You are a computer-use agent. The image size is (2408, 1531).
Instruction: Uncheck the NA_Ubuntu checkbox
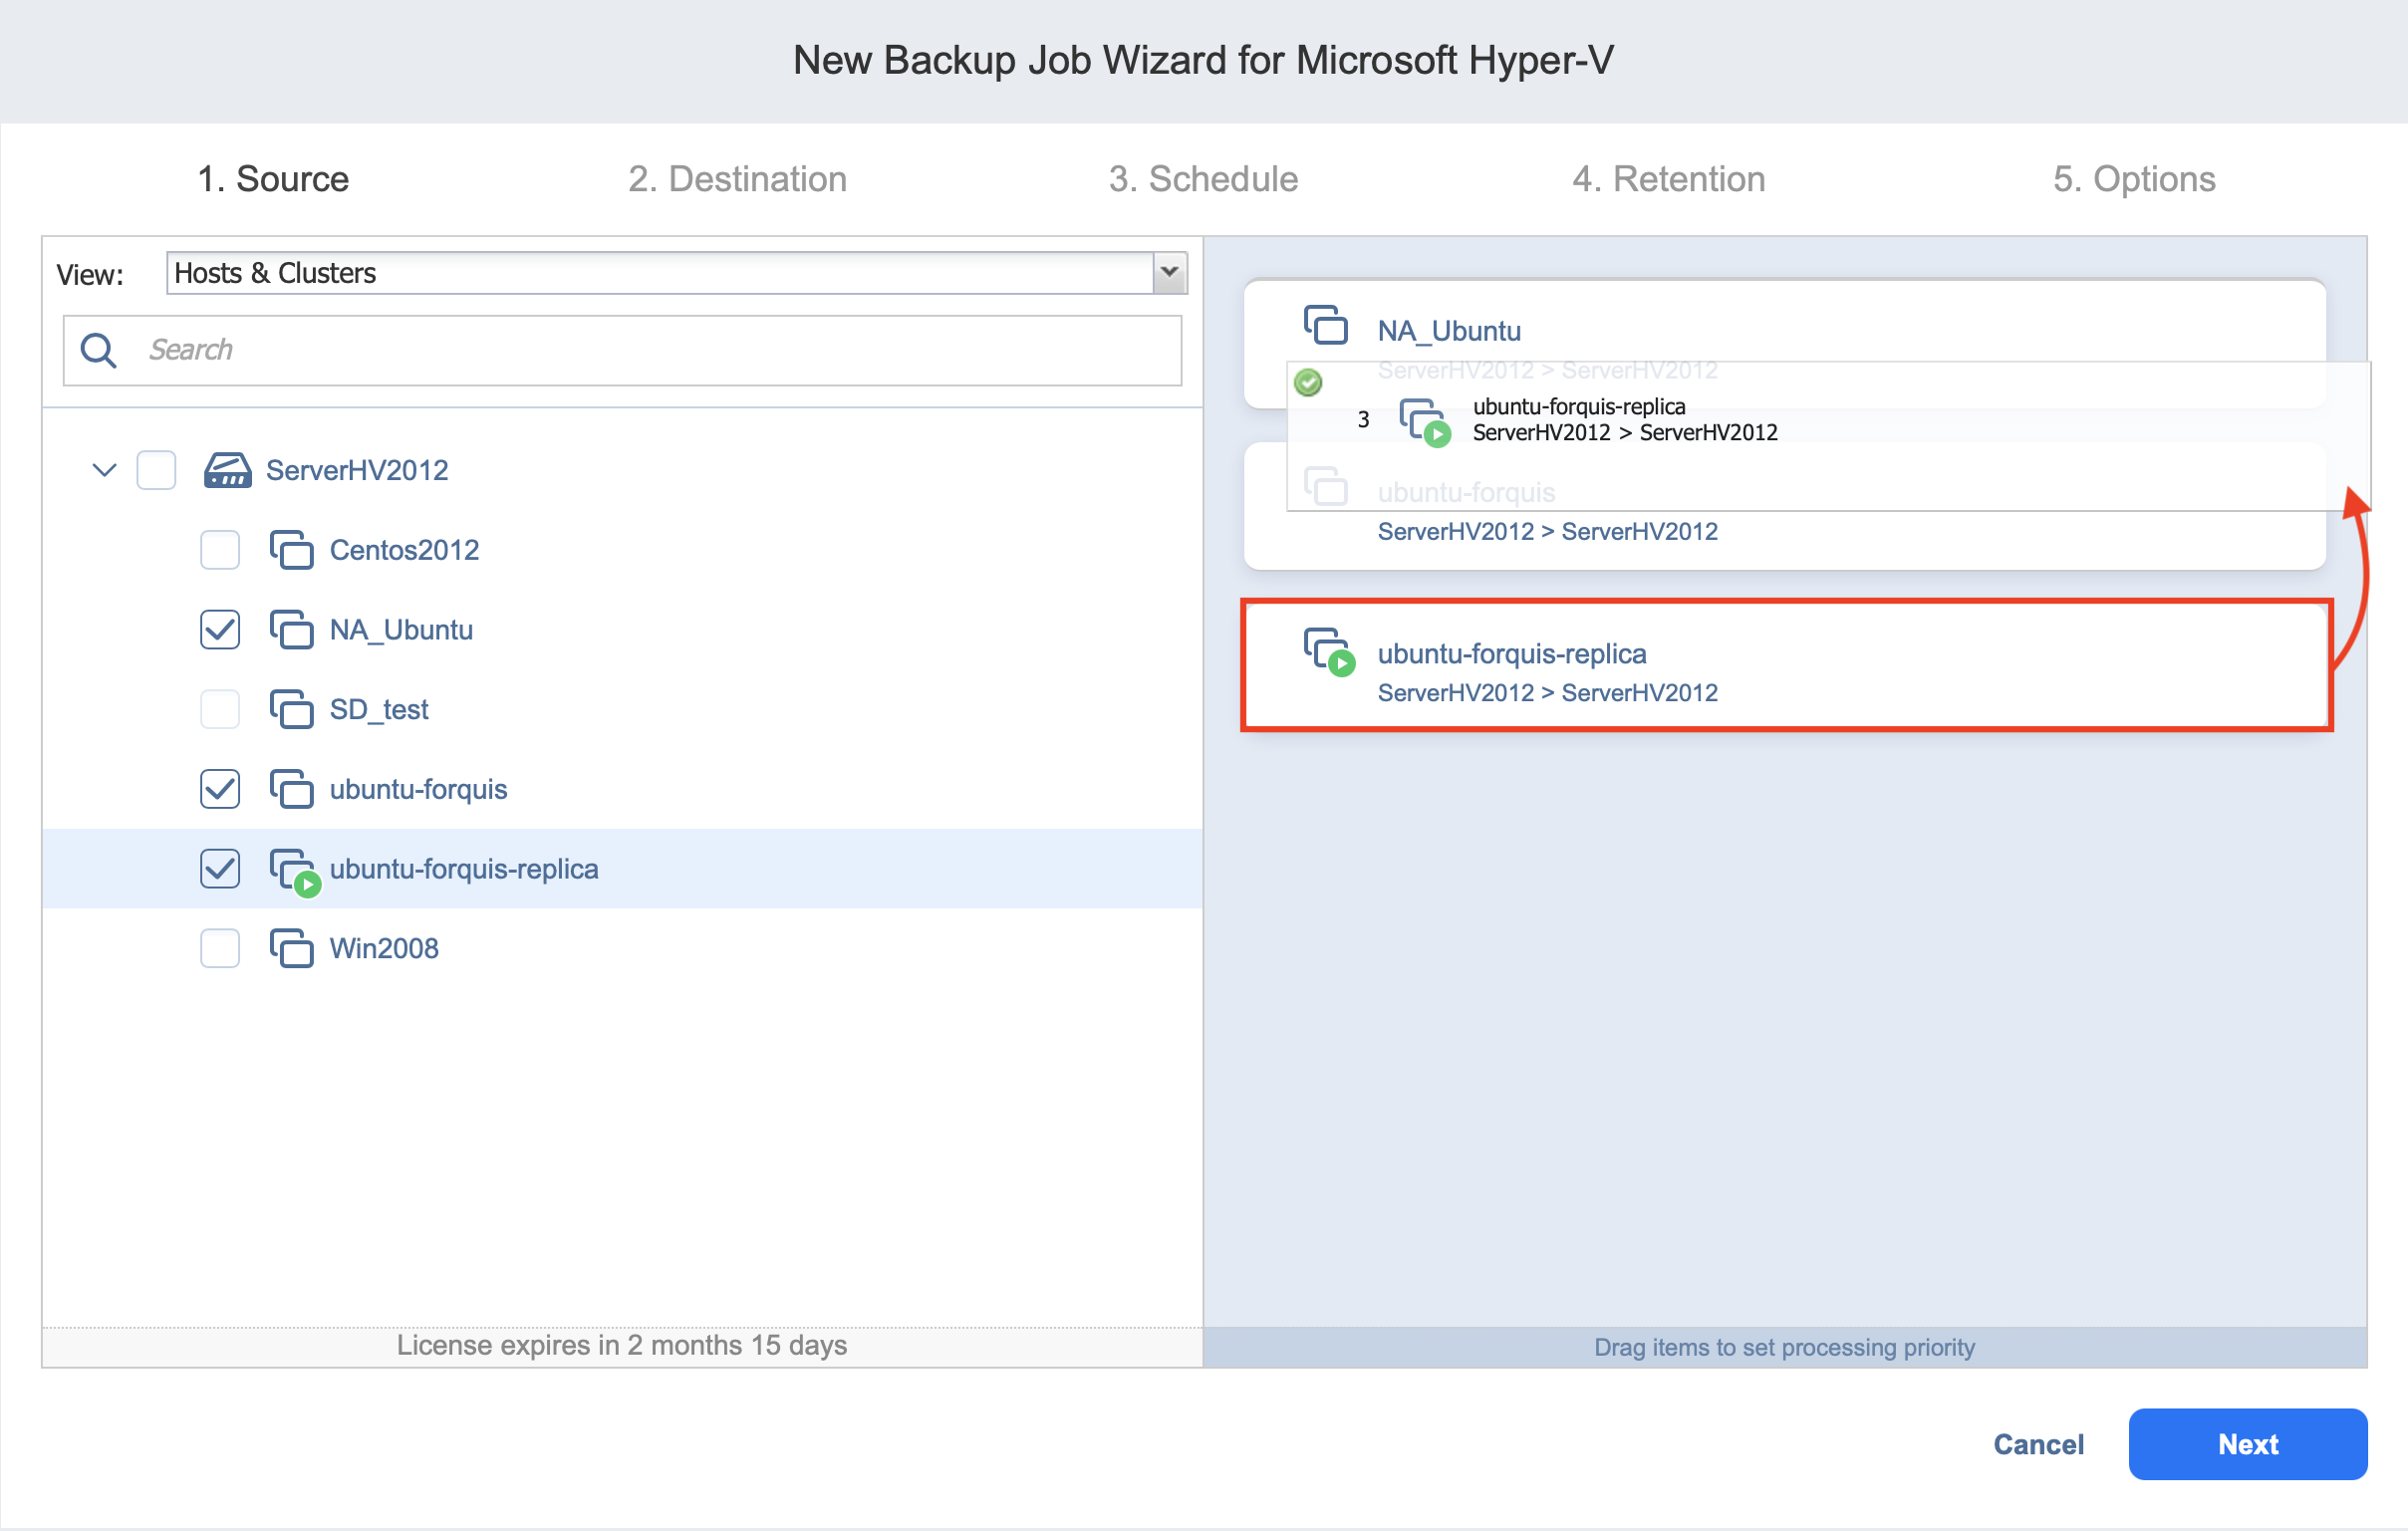220,630
